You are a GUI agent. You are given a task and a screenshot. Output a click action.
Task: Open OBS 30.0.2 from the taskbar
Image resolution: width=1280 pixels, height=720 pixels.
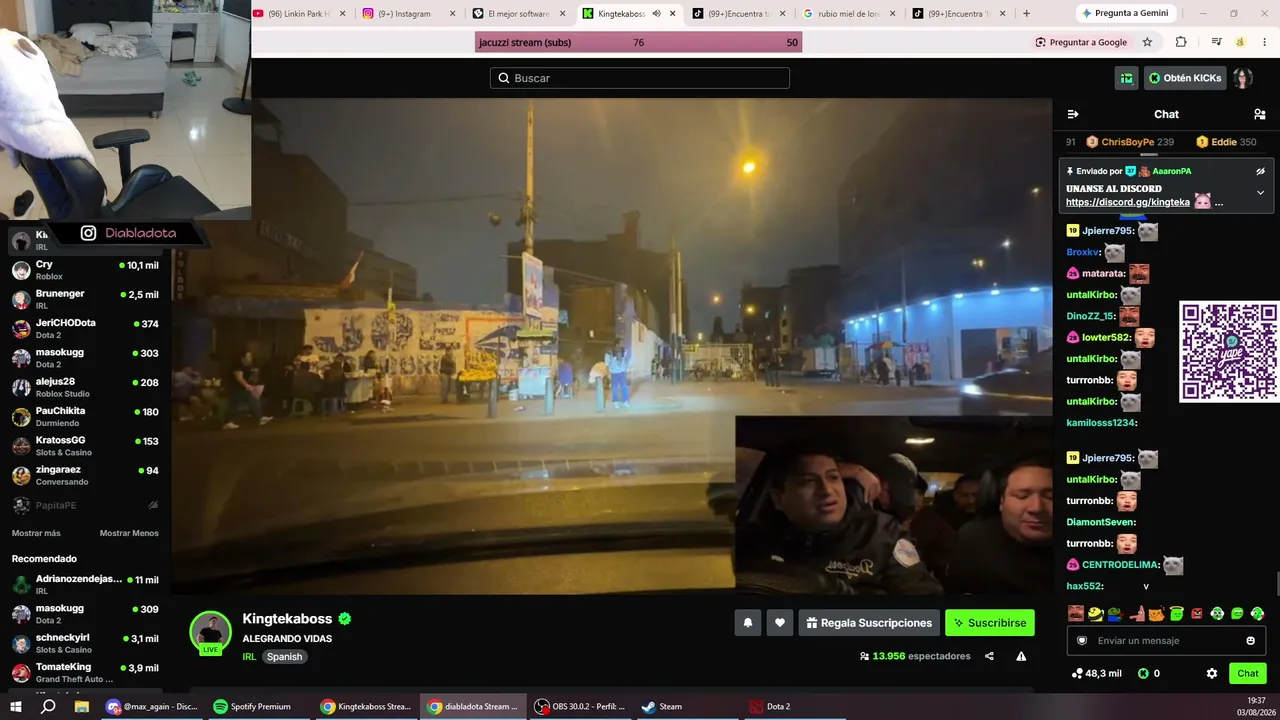tap(580, 706)
